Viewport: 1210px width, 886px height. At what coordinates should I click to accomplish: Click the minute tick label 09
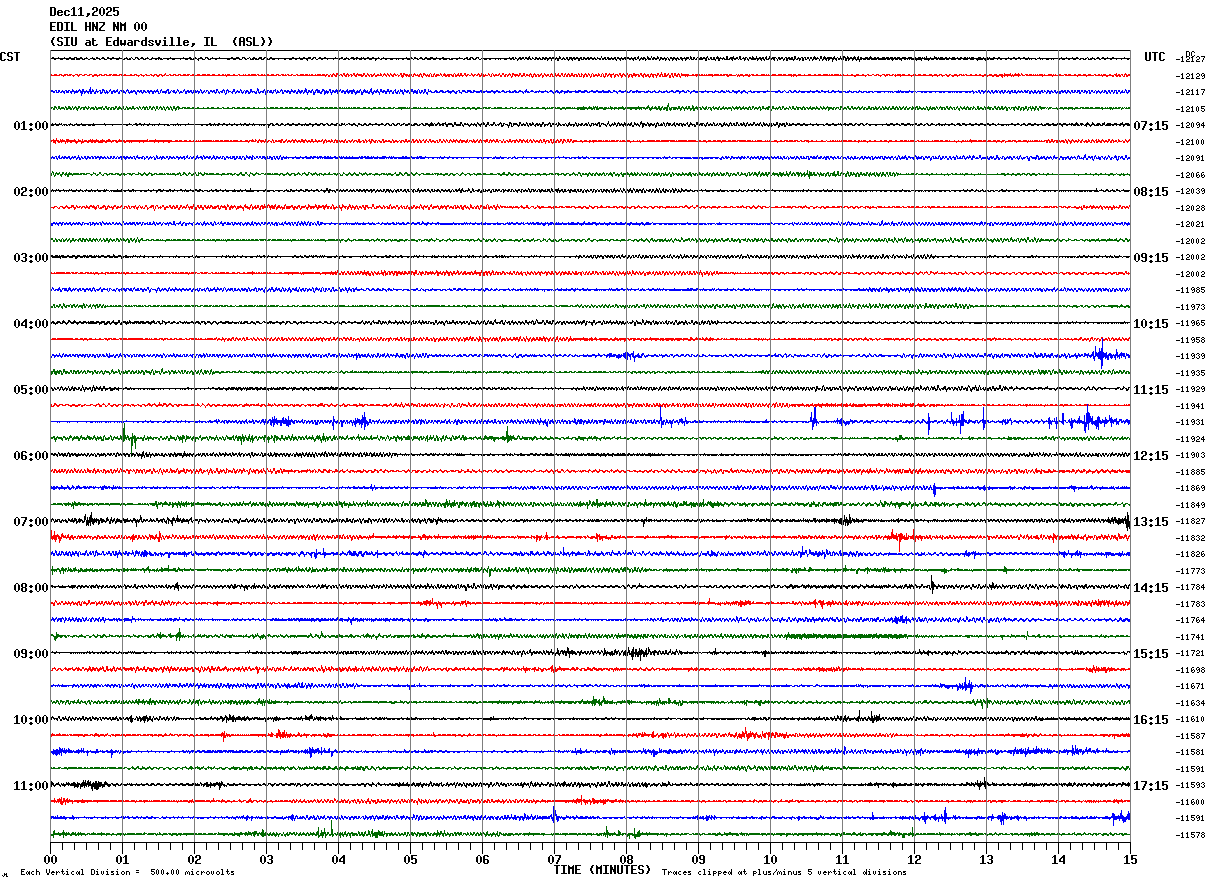click(699, 859)
